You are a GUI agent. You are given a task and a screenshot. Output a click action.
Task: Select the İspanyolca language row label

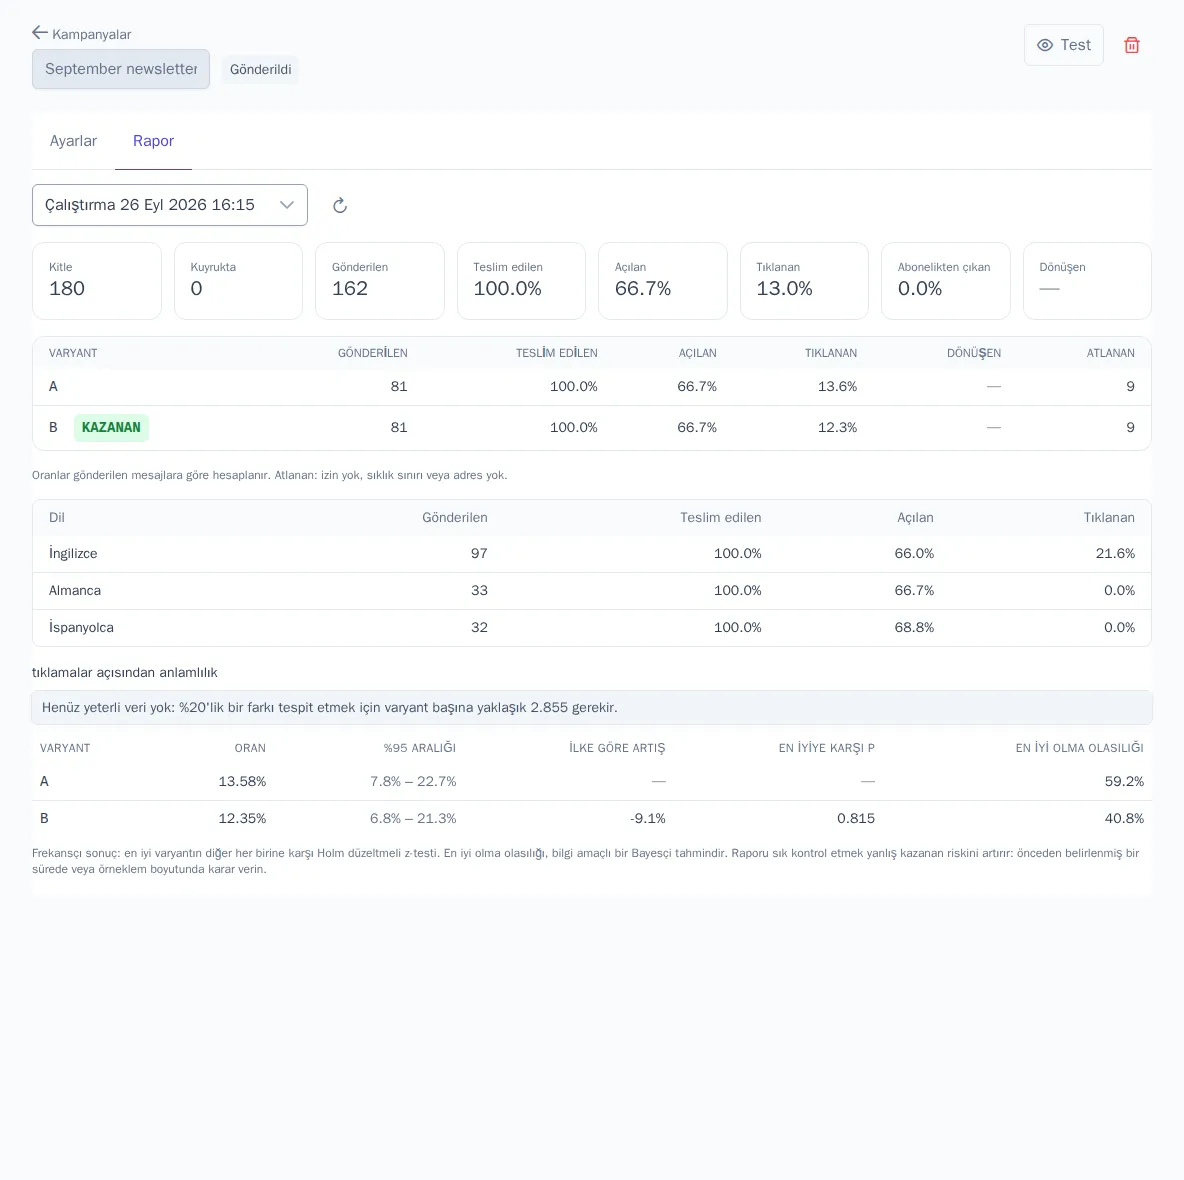(82, 627)
